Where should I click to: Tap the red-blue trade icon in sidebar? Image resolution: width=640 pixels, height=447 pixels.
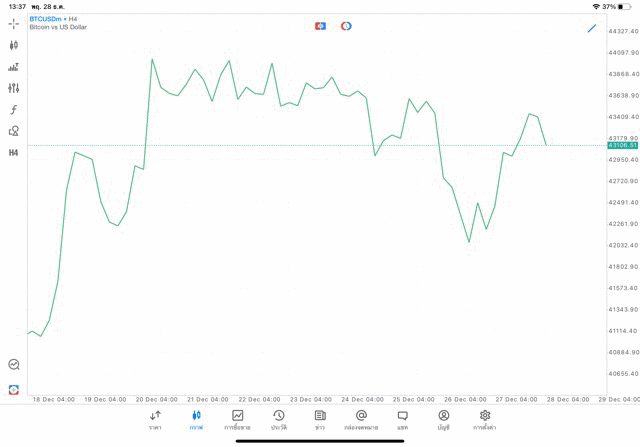coord(14,389)
